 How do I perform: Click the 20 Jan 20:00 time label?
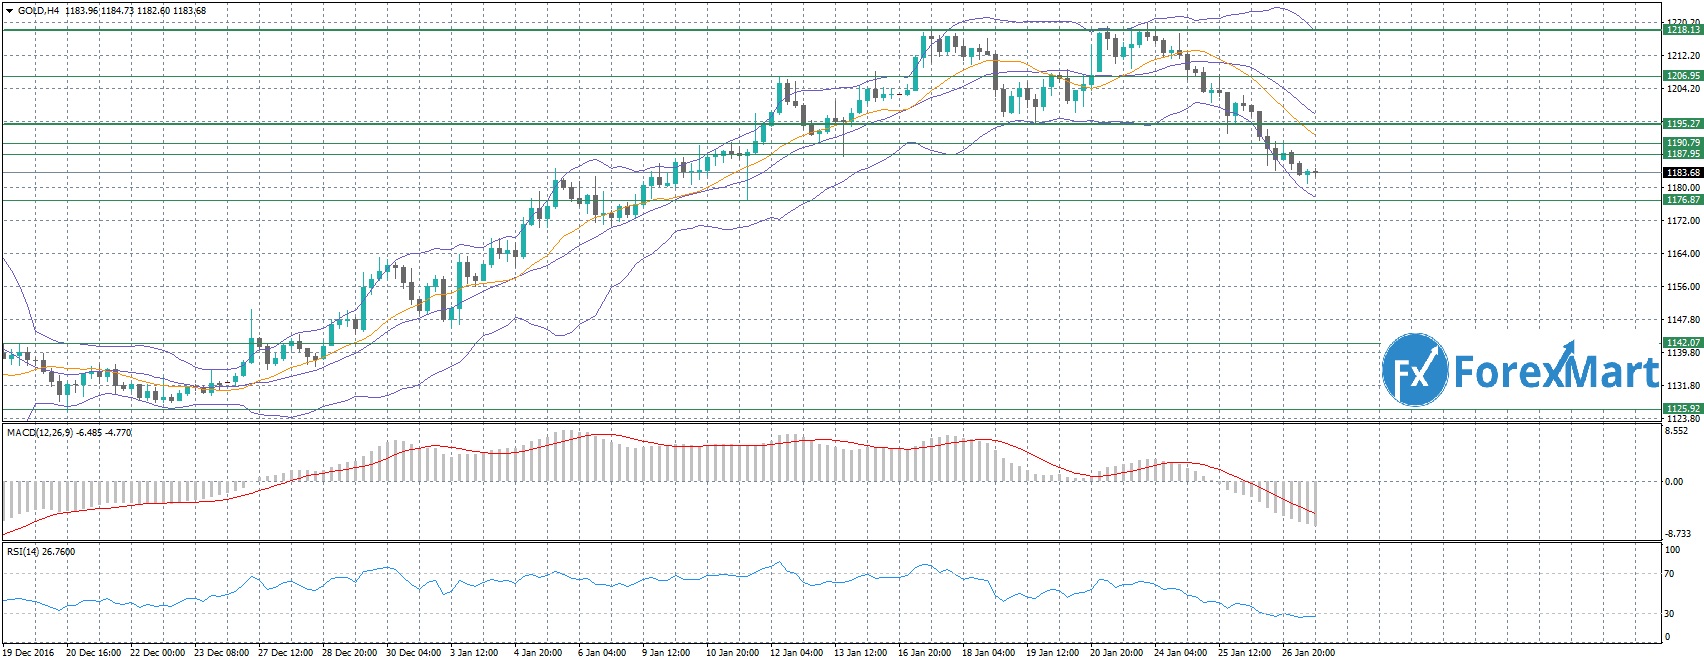point(1118,653)
